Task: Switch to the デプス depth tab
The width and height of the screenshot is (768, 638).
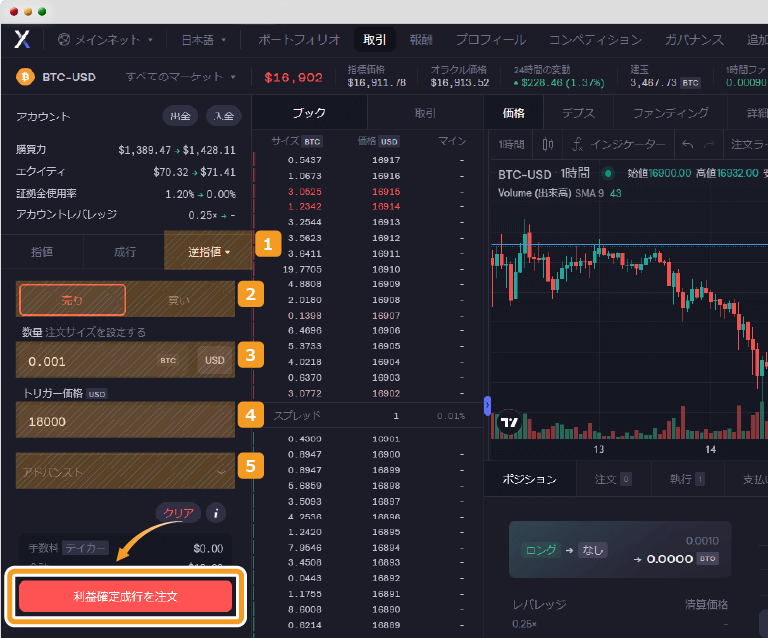Action: point(578,113)
